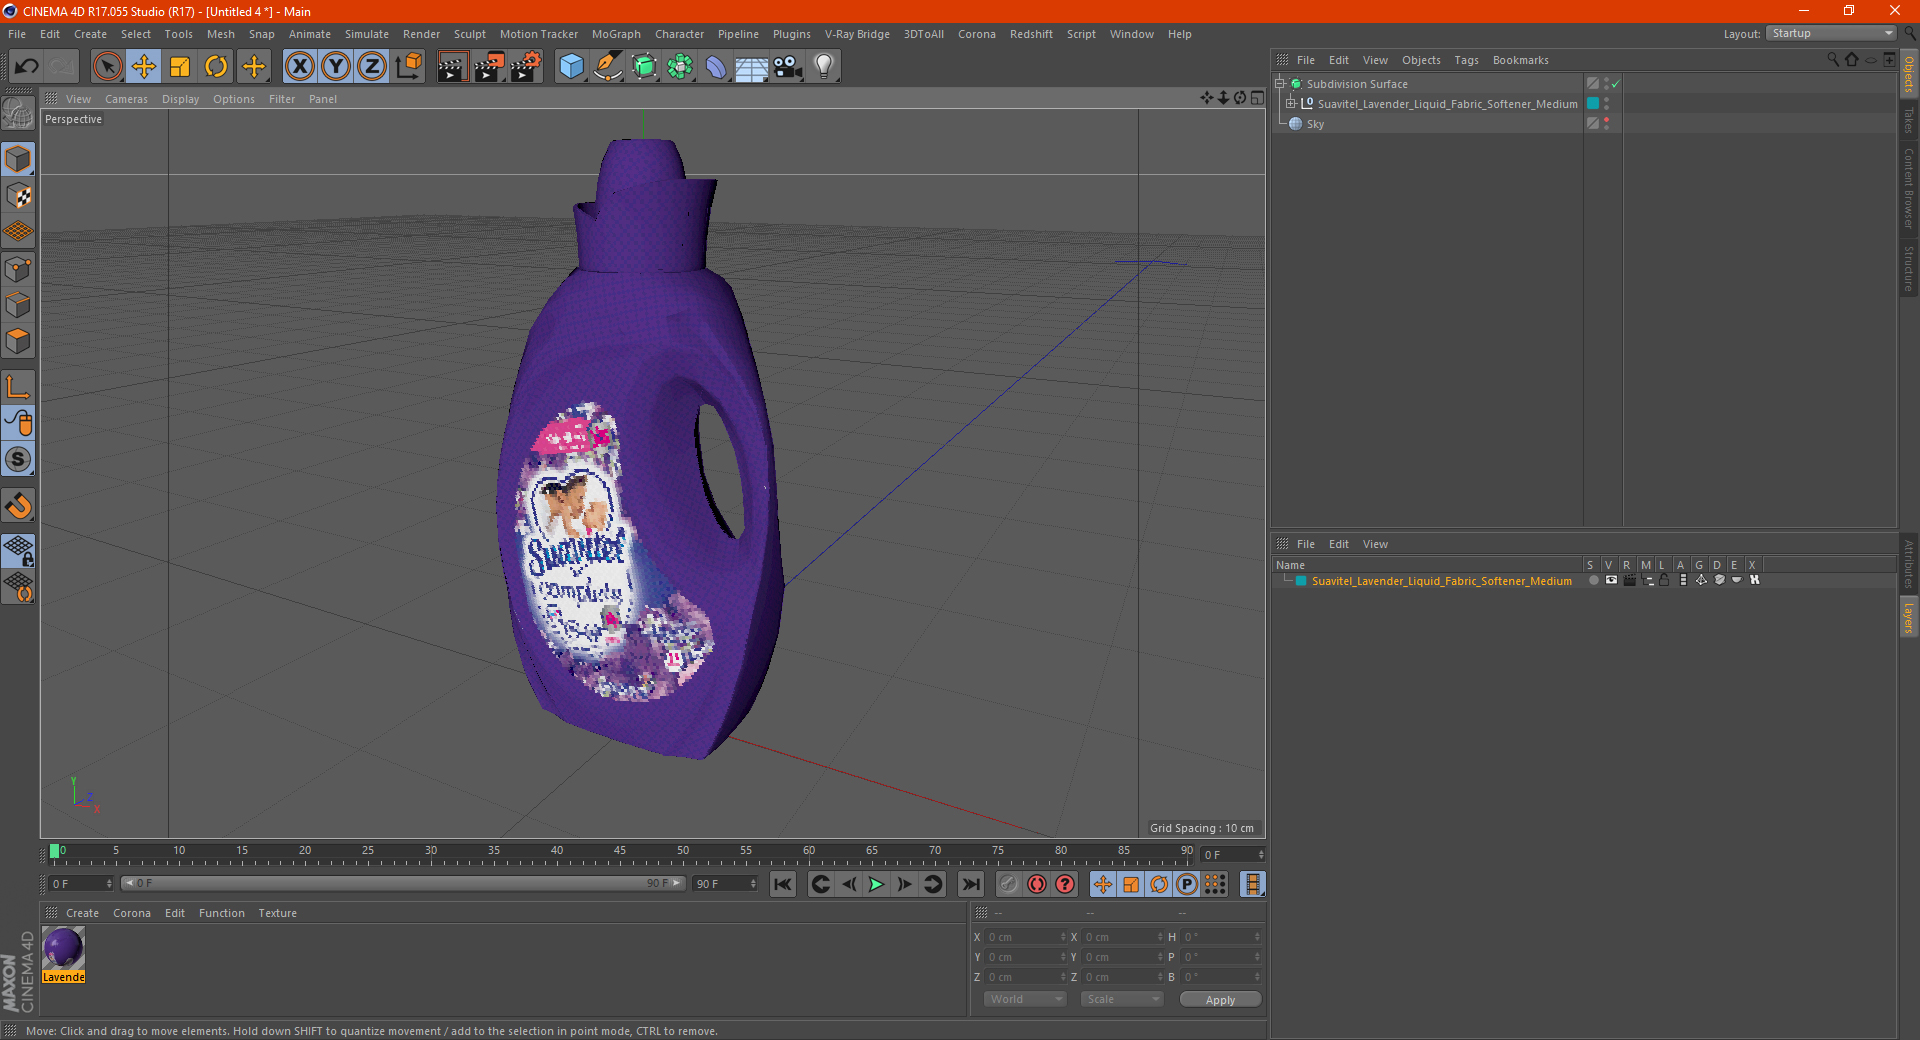Click Record Active Objects button
Screen dimensions: 1920x1040
coord(1009,884)
